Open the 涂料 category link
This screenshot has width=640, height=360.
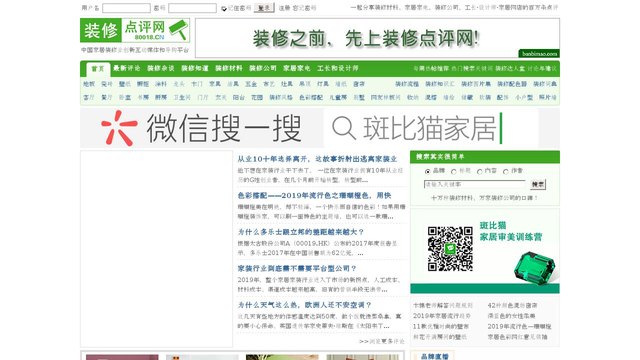(x=161, y=84)
